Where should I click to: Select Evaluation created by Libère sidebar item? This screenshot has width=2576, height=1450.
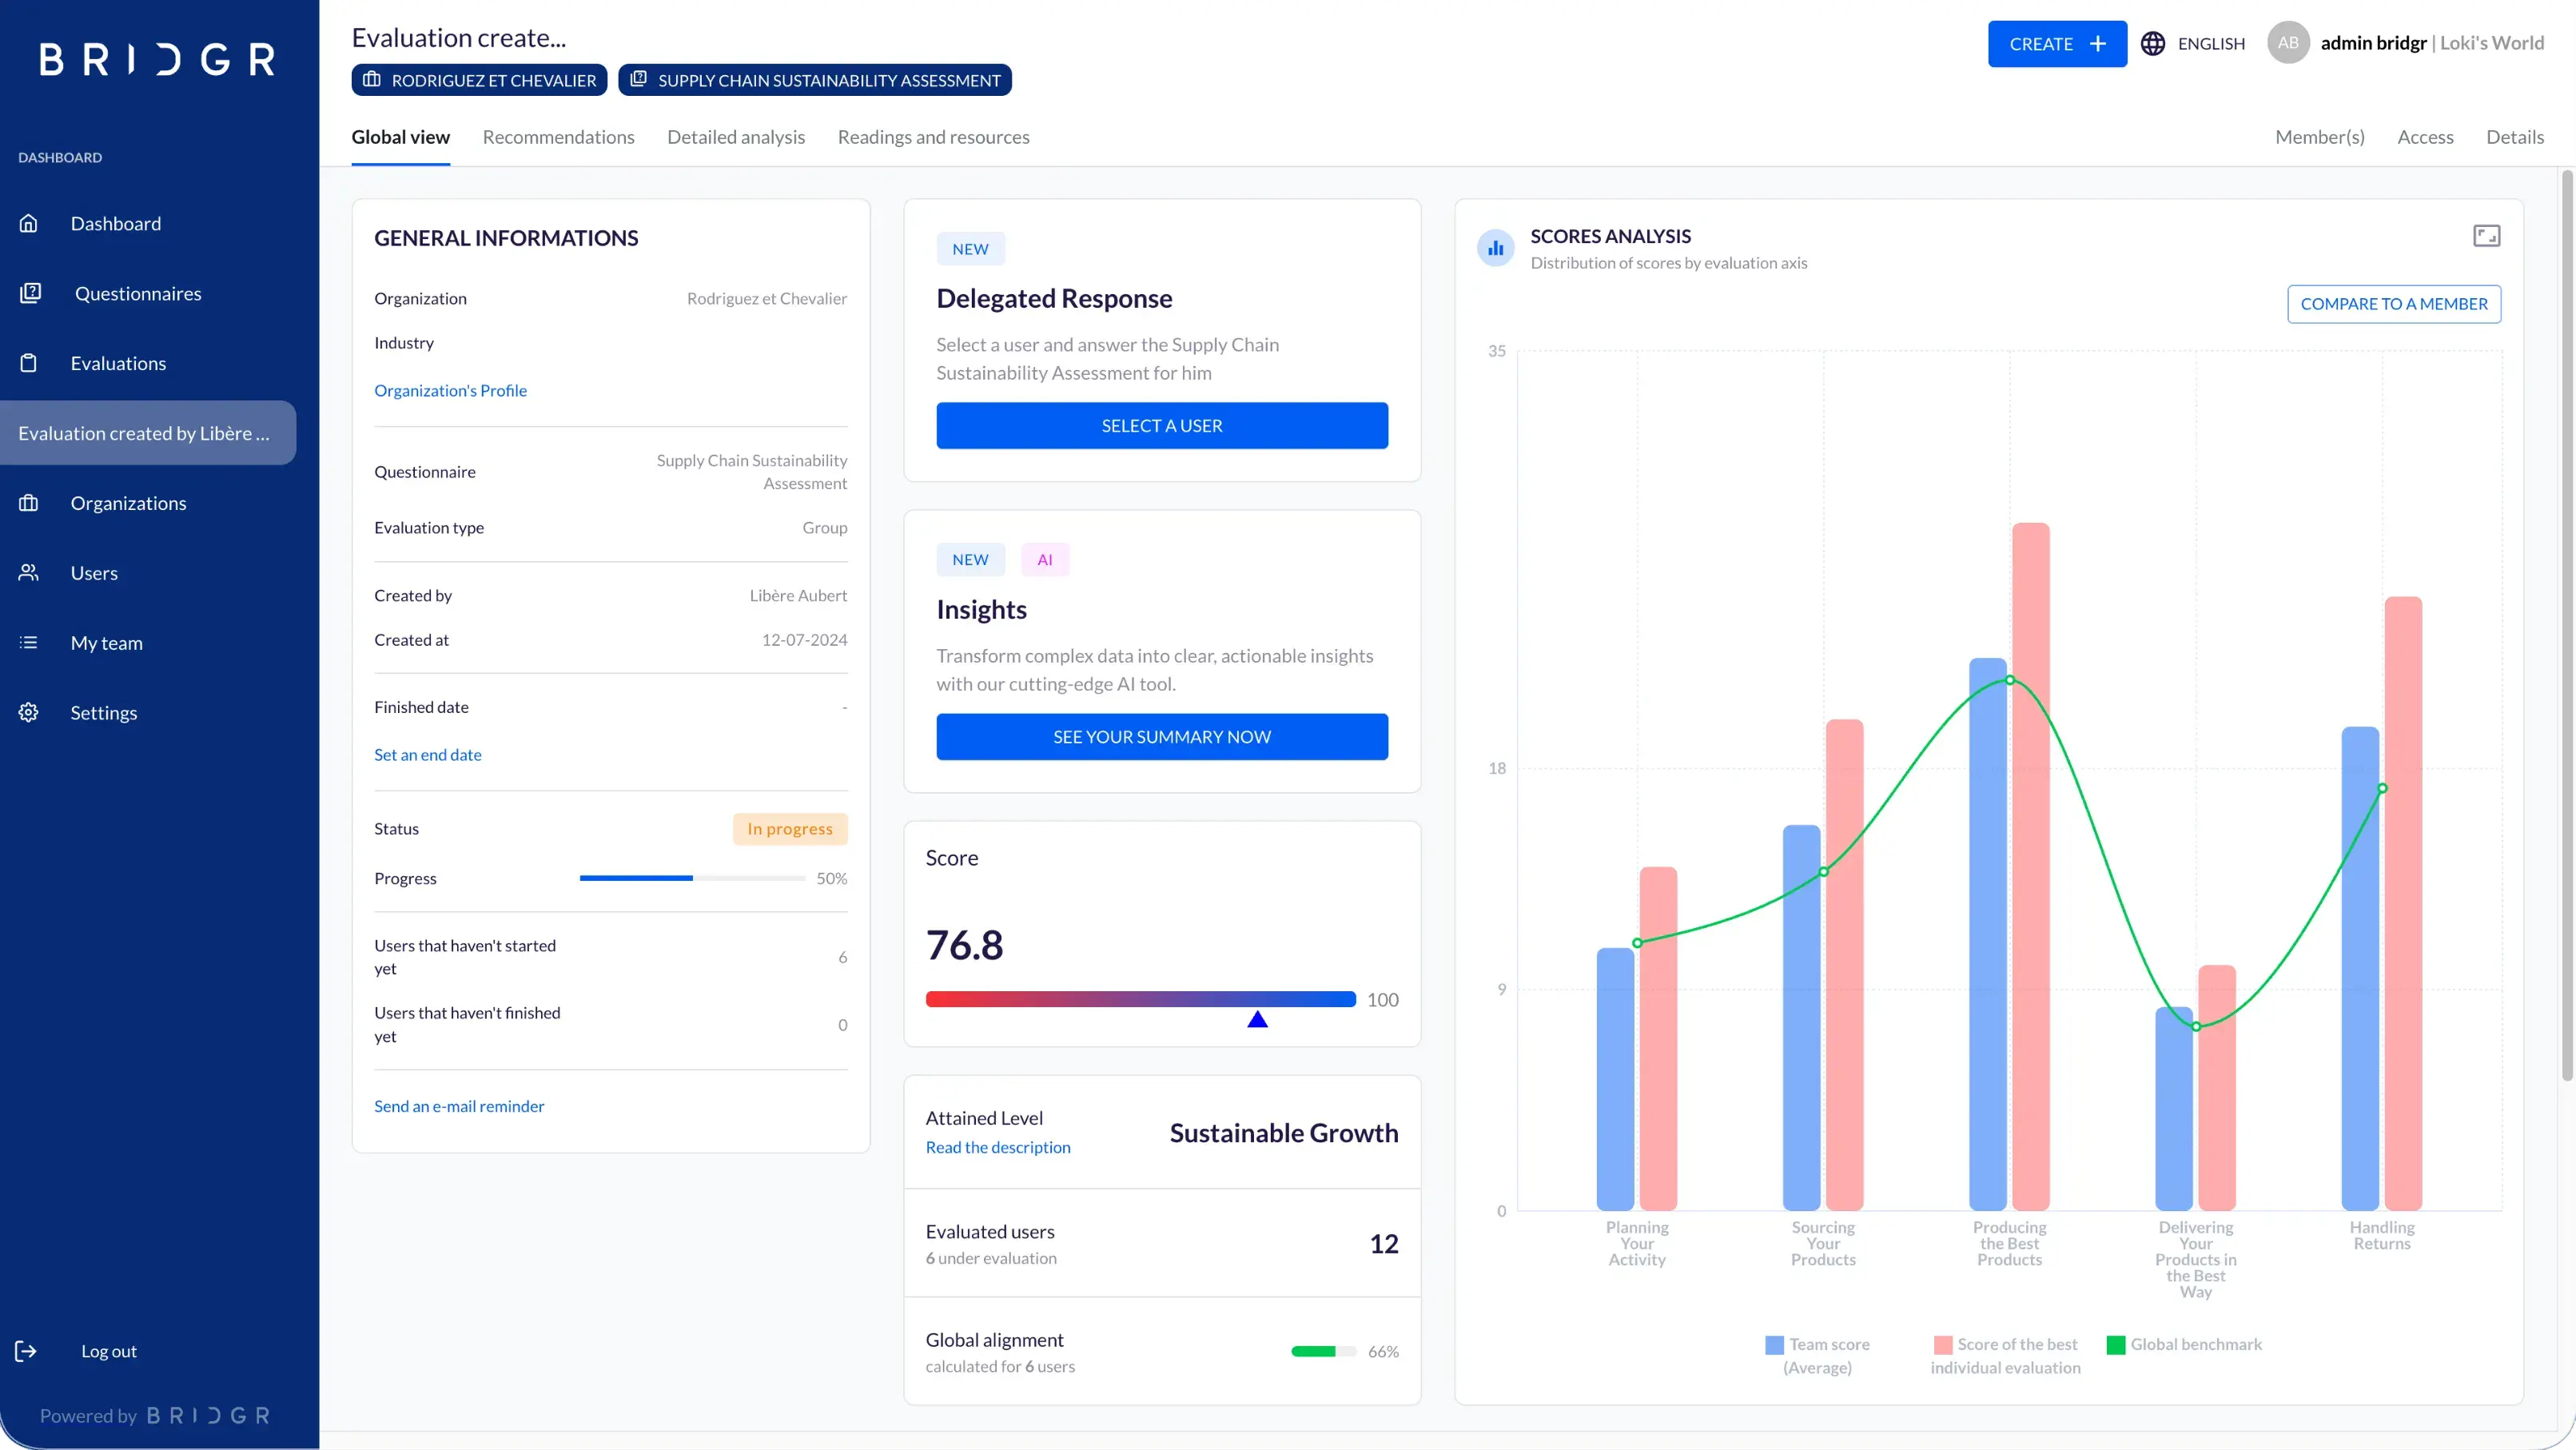tap(148, 433)
